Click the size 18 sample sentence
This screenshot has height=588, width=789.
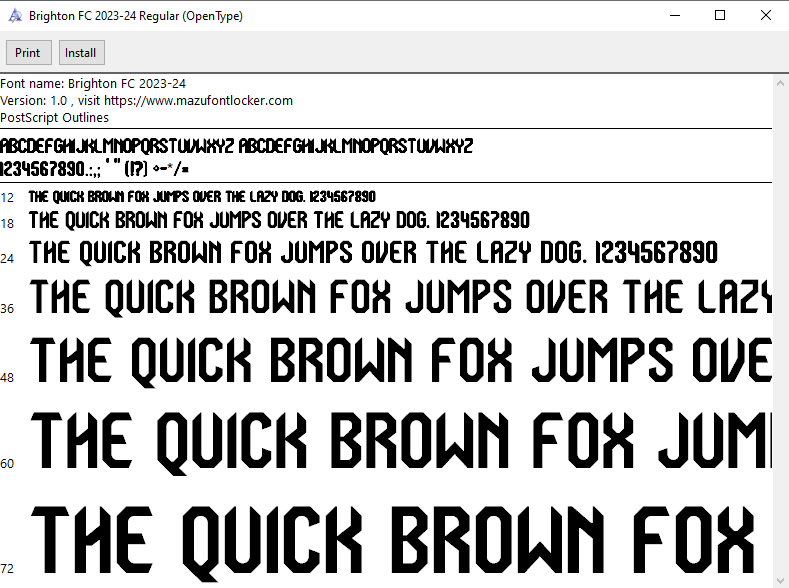279,220
